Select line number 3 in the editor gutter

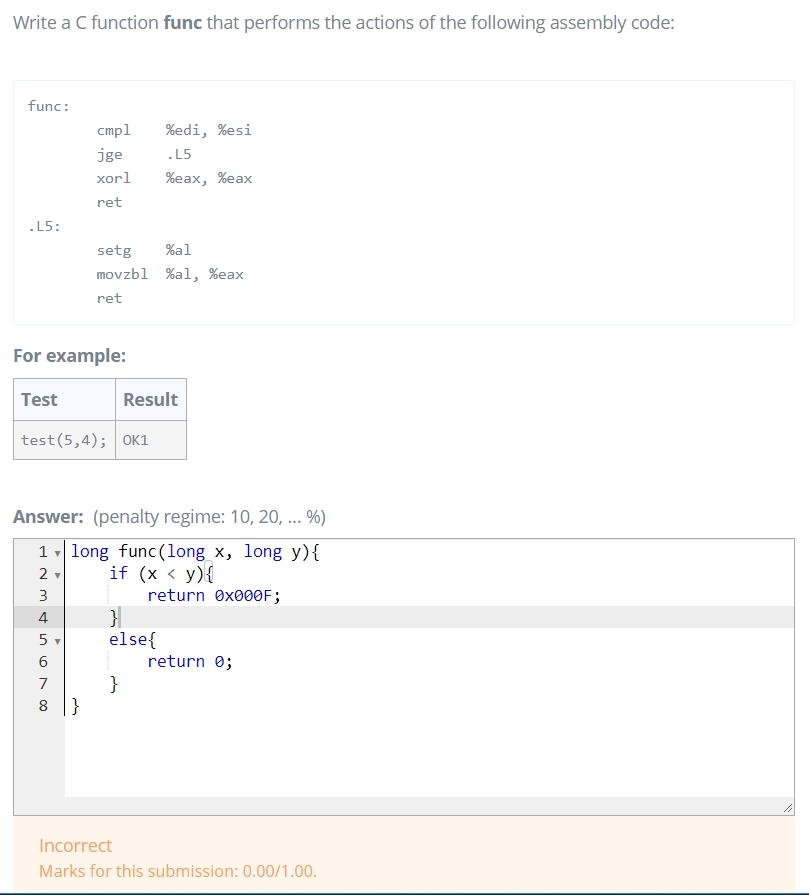coord(43,595)
